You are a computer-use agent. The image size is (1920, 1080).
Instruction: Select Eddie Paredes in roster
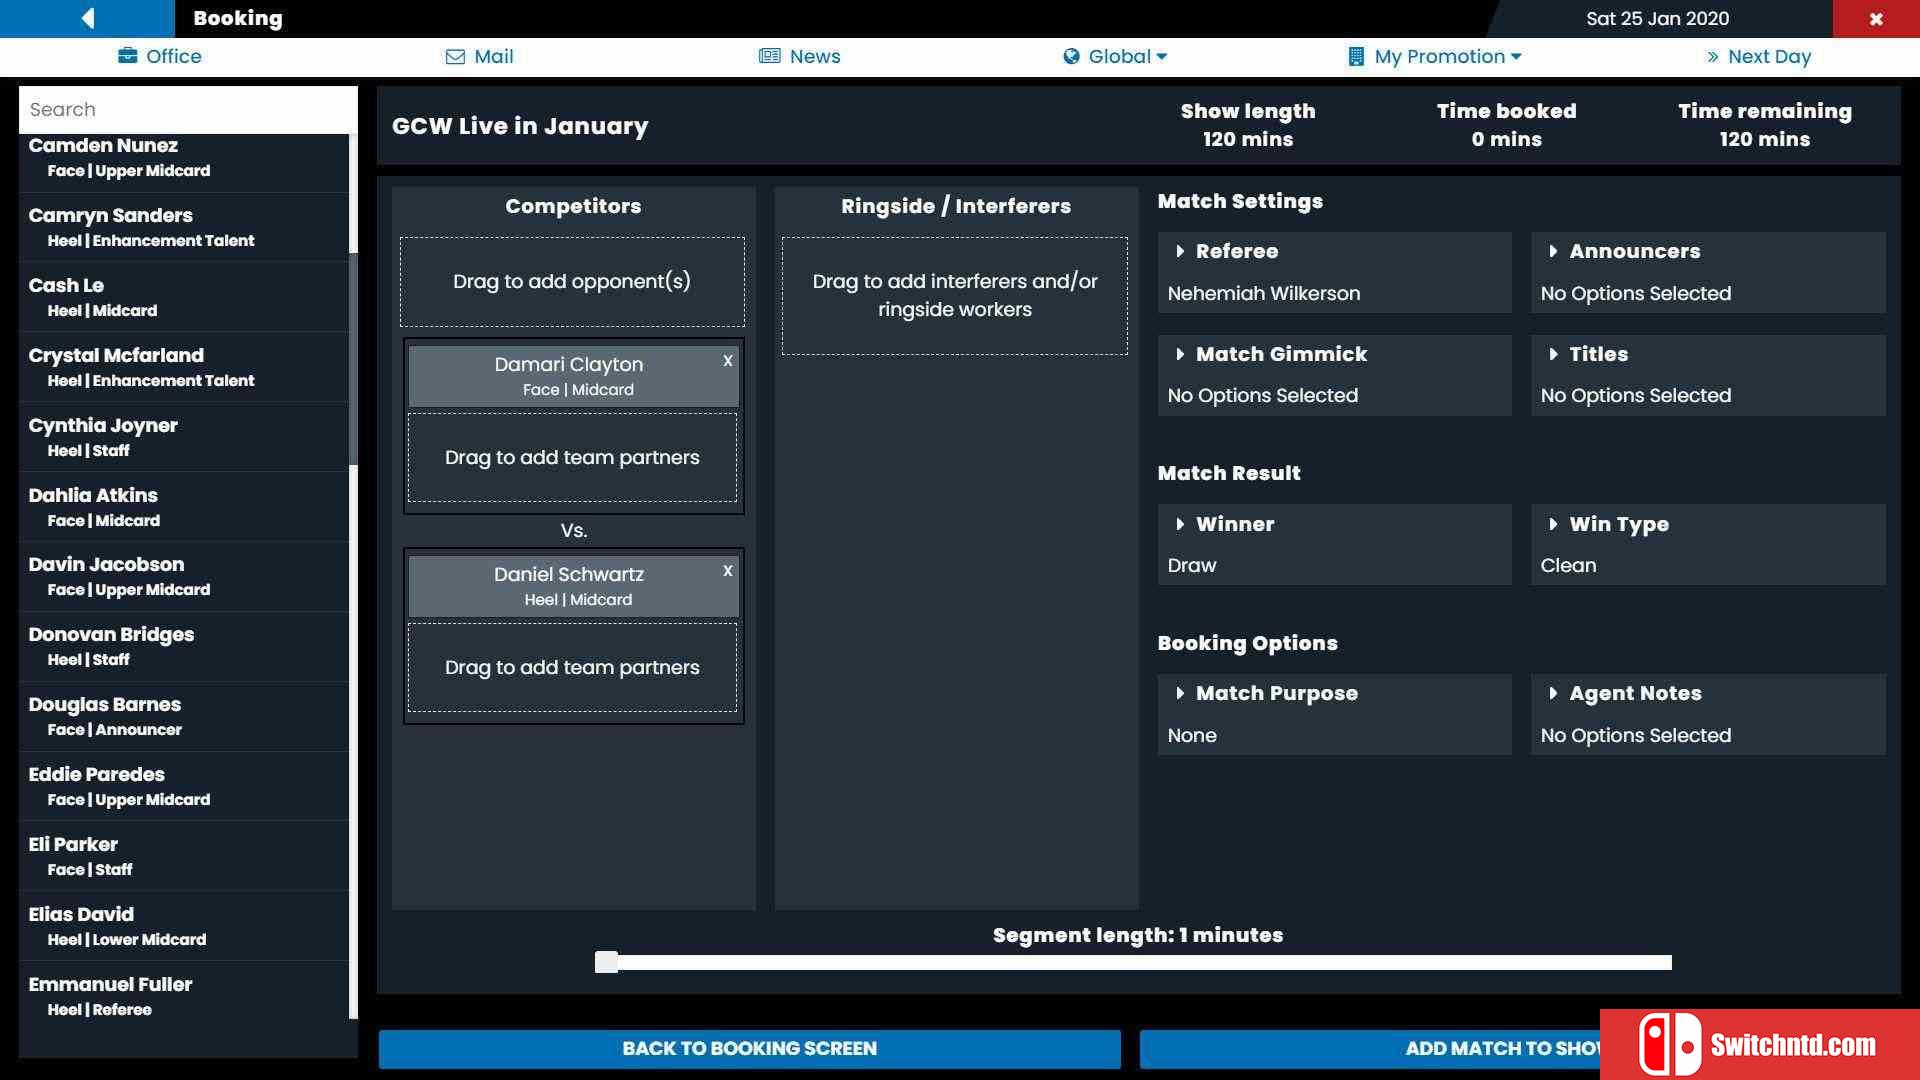pos(183,786)
